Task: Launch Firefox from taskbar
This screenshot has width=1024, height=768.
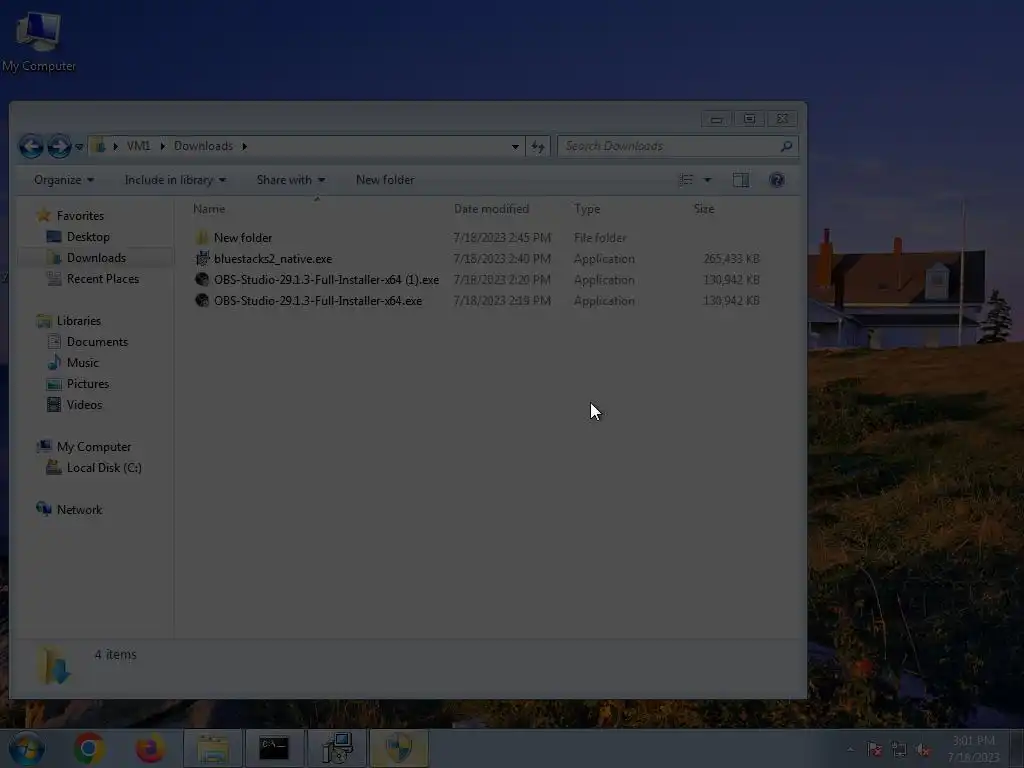Action: pyautogui.click(x=150, y=748)
